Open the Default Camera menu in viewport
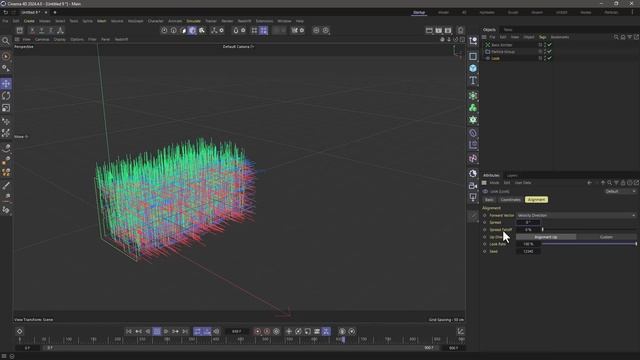This screenshot has width=640, height=360. 238,47
